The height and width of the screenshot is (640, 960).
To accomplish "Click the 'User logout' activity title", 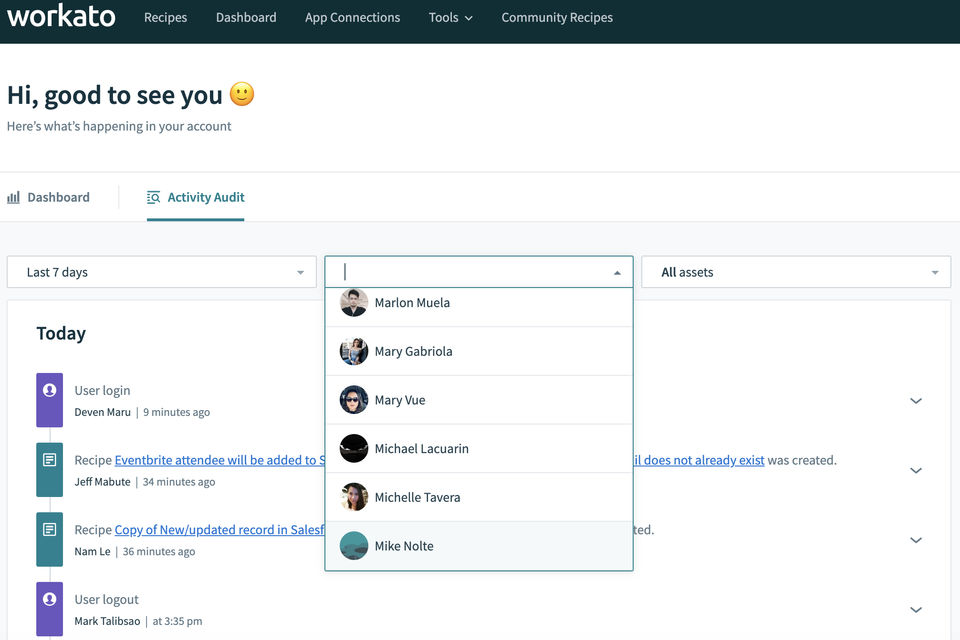I will click(x=107, y=599).
